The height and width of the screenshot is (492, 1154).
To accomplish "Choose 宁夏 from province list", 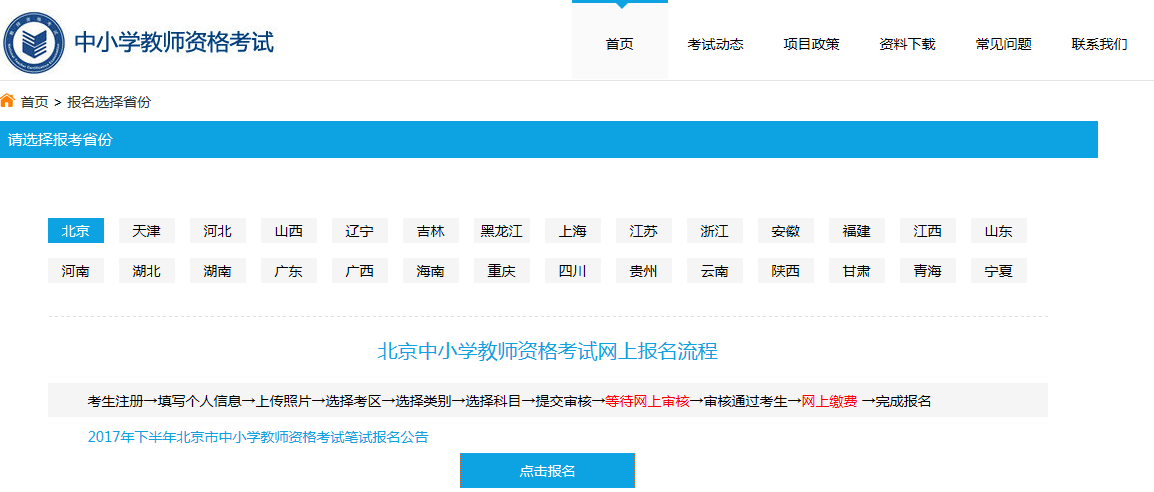I will 999,271.
